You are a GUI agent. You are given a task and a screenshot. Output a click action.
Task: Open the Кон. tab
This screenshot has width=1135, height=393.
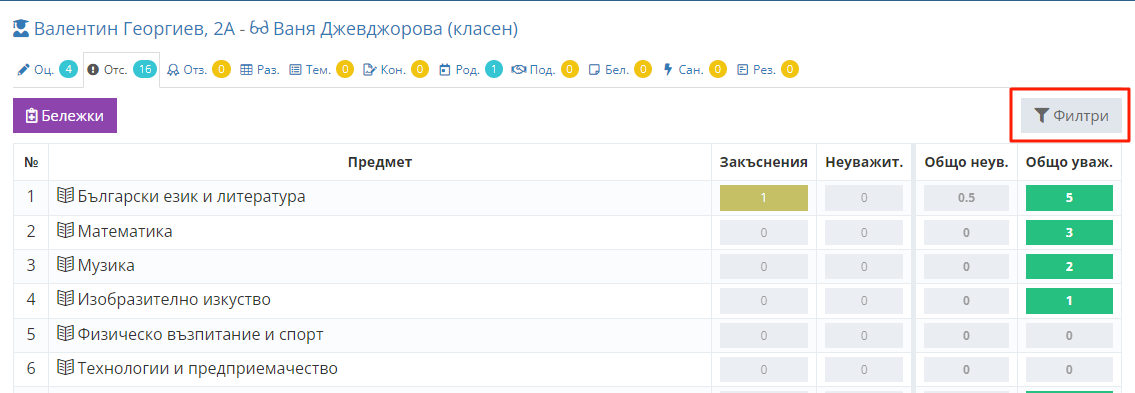[x=396, y=70]
